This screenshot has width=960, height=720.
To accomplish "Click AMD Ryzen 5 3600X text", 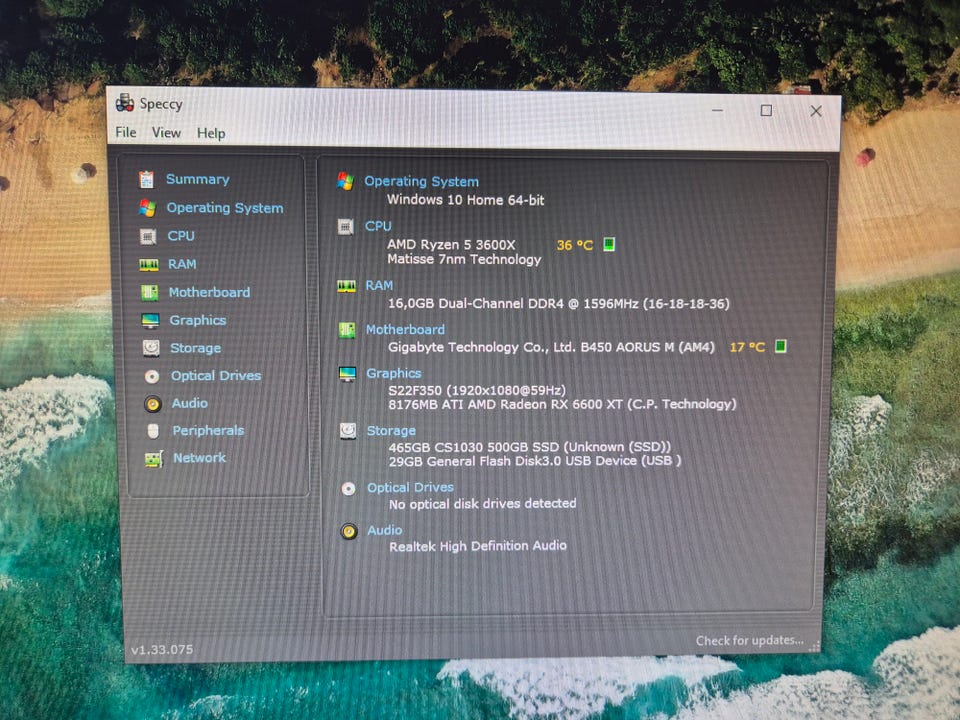I will point(451,245).
